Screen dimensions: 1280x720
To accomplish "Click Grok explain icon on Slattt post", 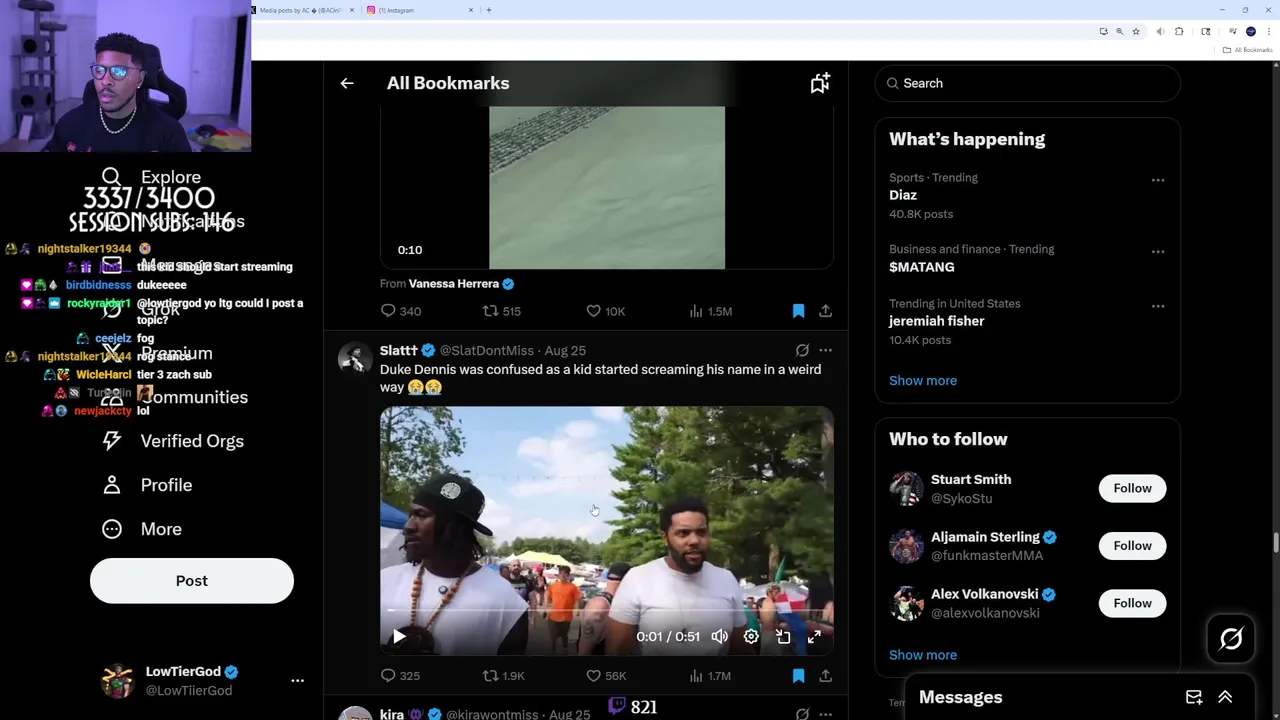I will pos(802,350).
